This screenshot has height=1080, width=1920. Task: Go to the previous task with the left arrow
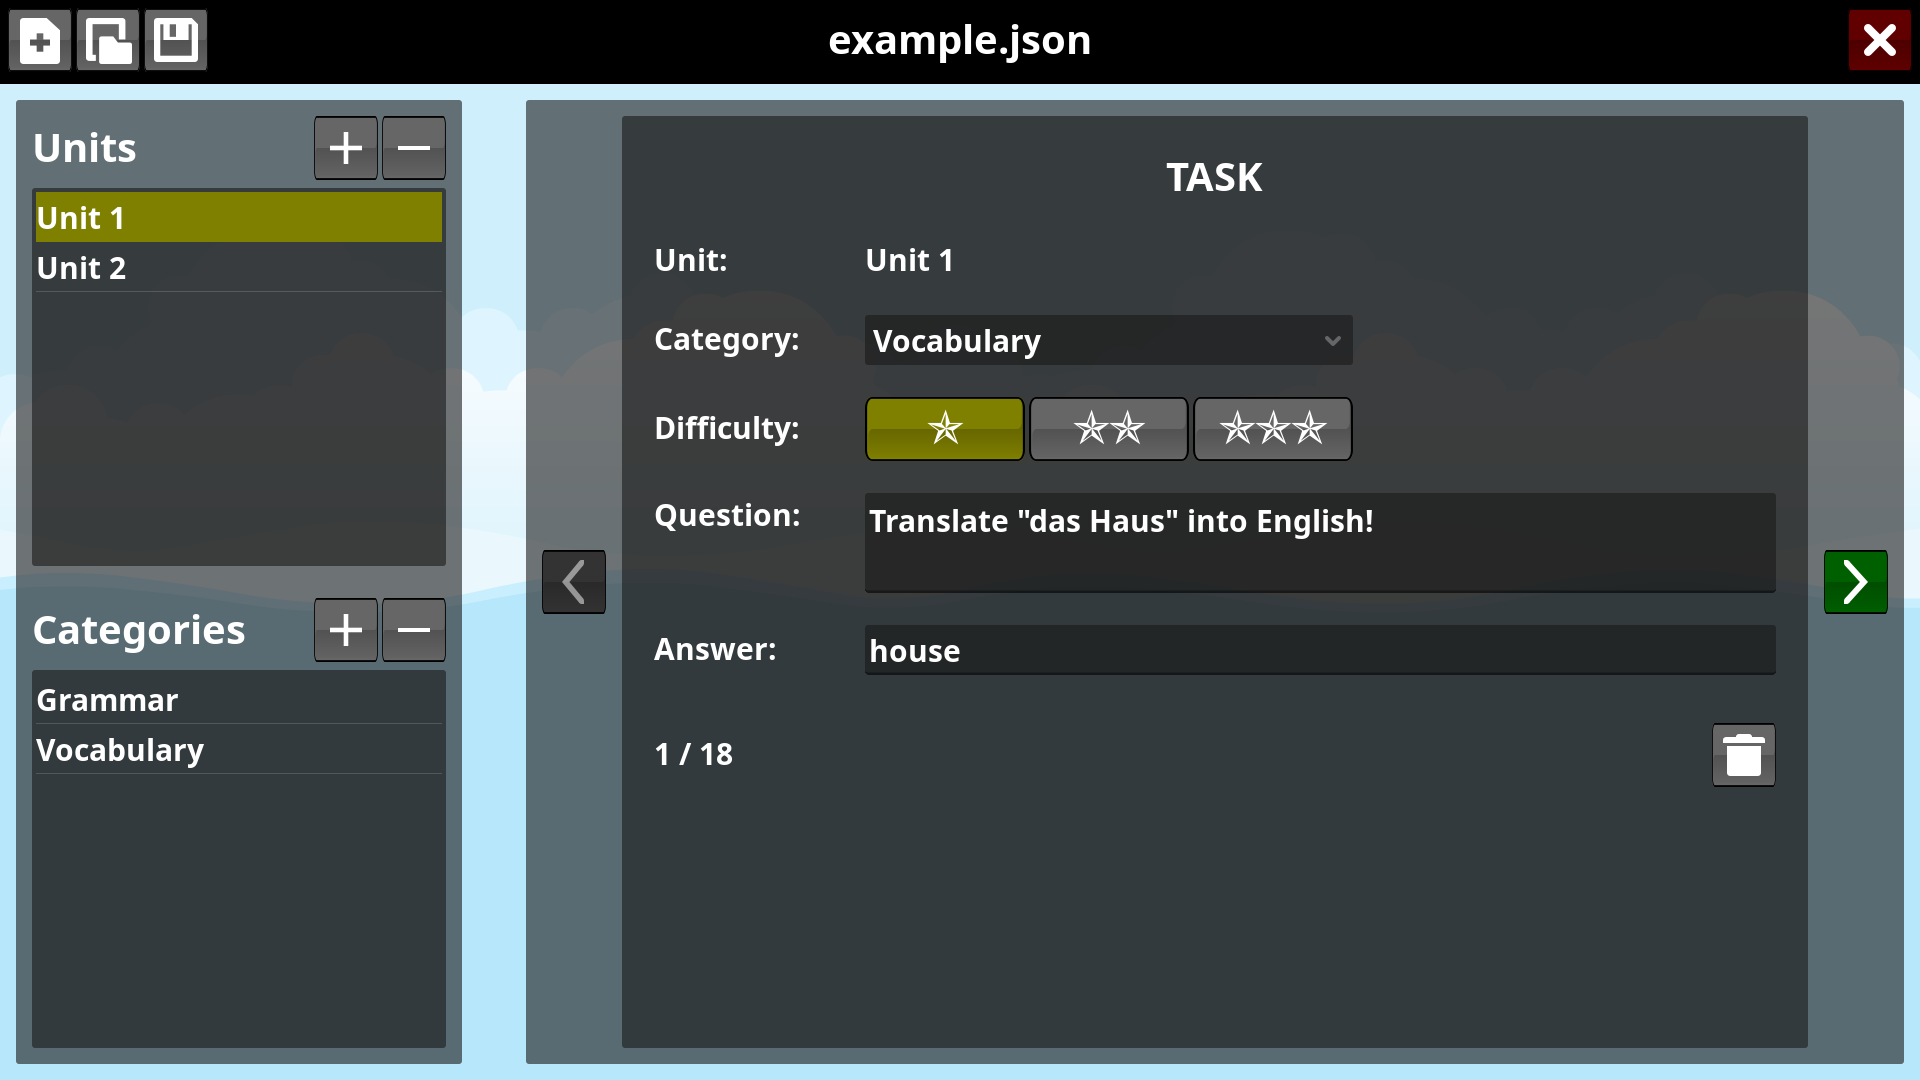click(x=574, y=582)
